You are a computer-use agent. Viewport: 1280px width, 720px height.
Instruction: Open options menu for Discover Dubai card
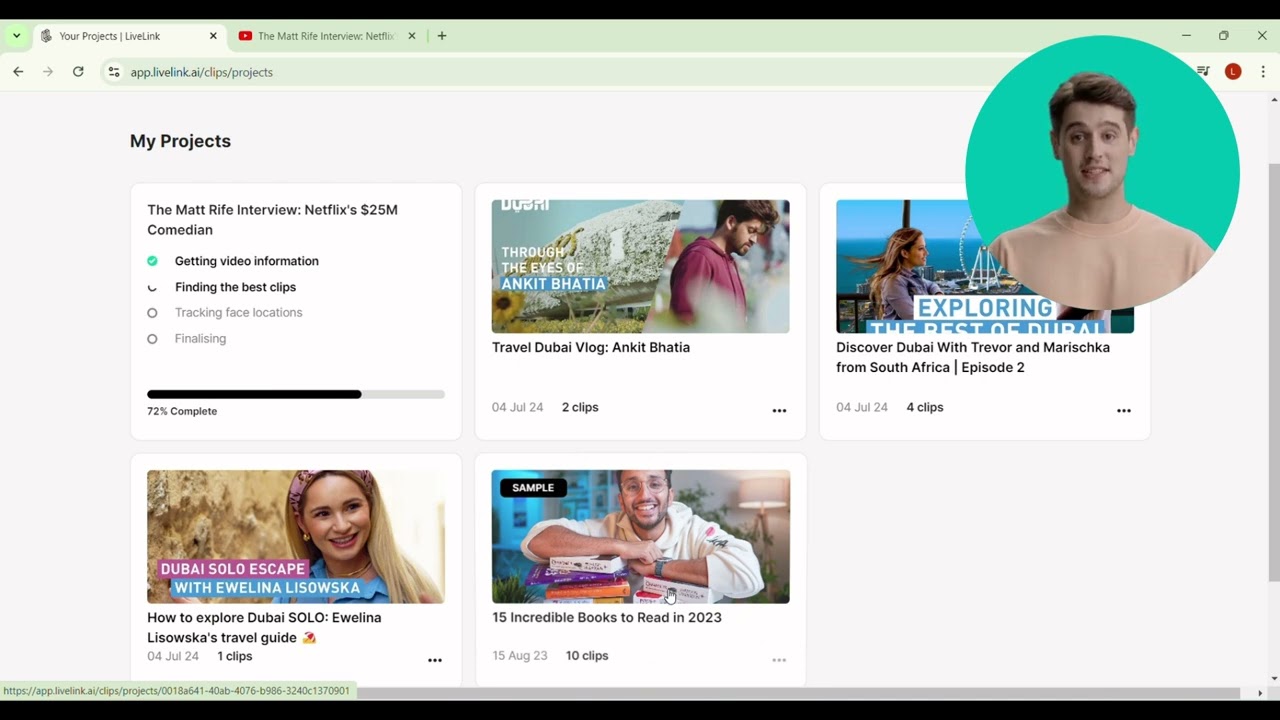click(x=1124, y=411)
